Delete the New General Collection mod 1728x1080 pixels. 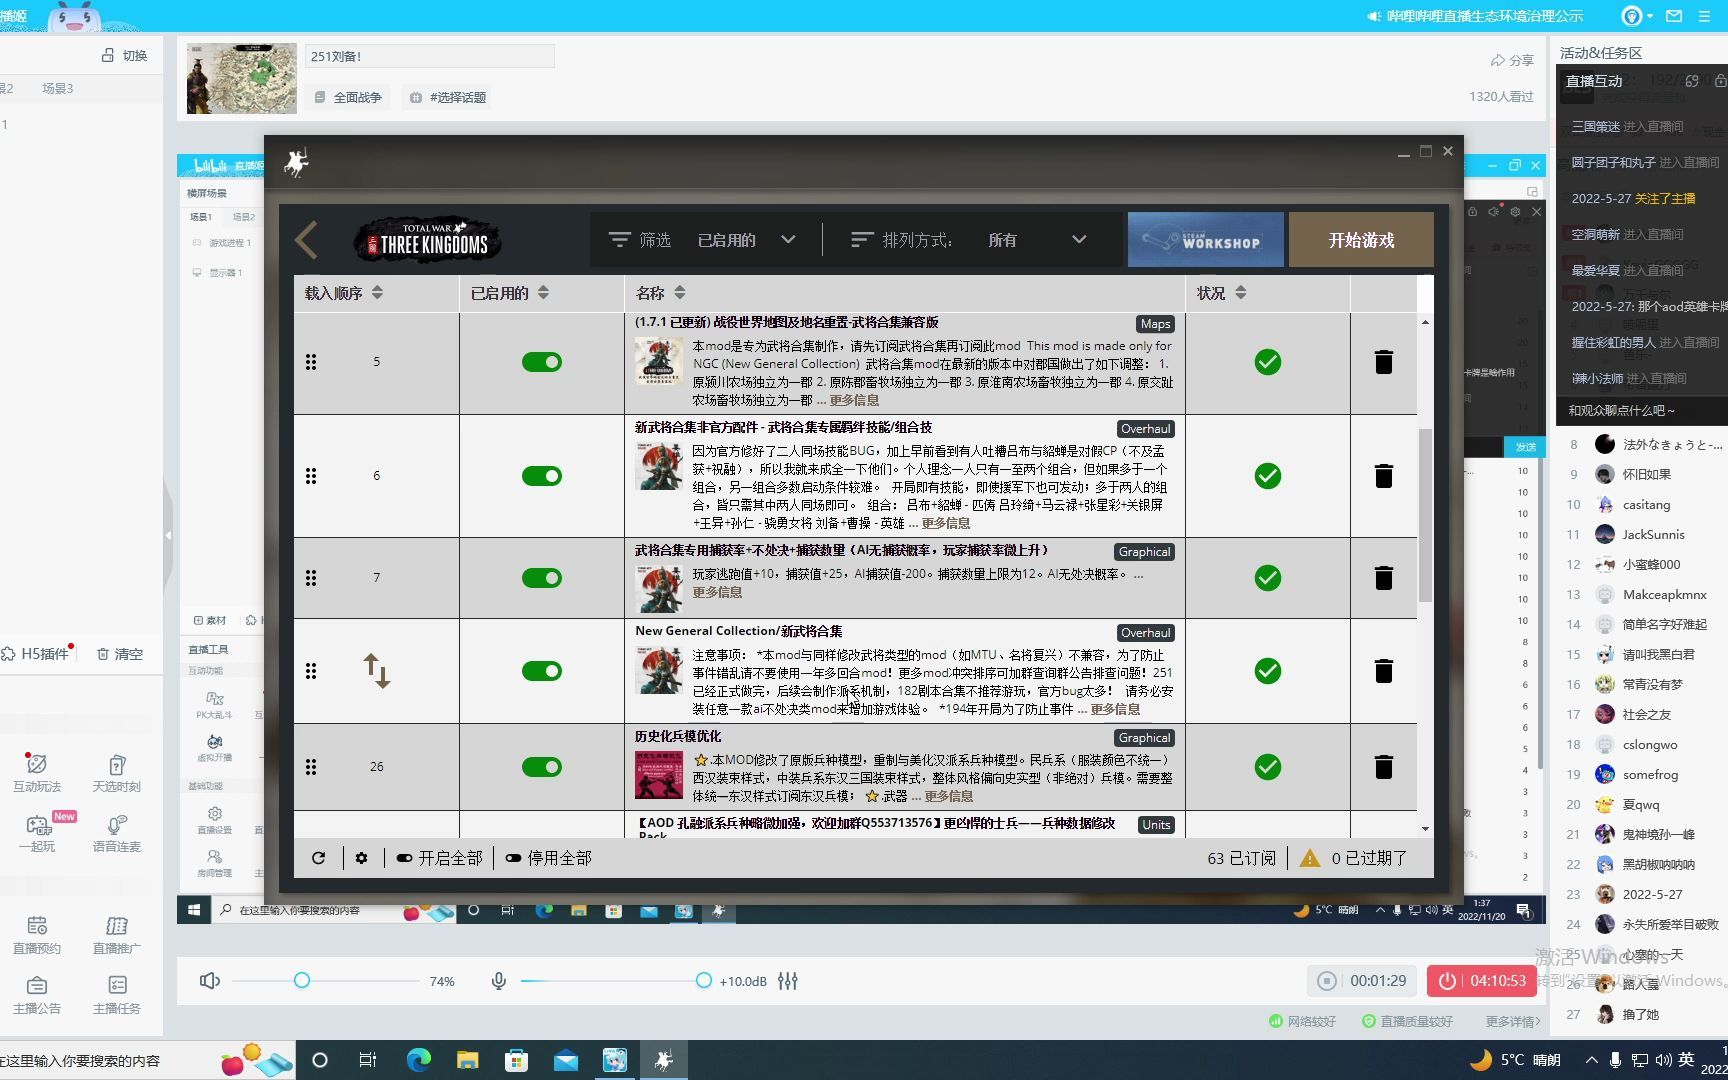tap(1384, 671)
